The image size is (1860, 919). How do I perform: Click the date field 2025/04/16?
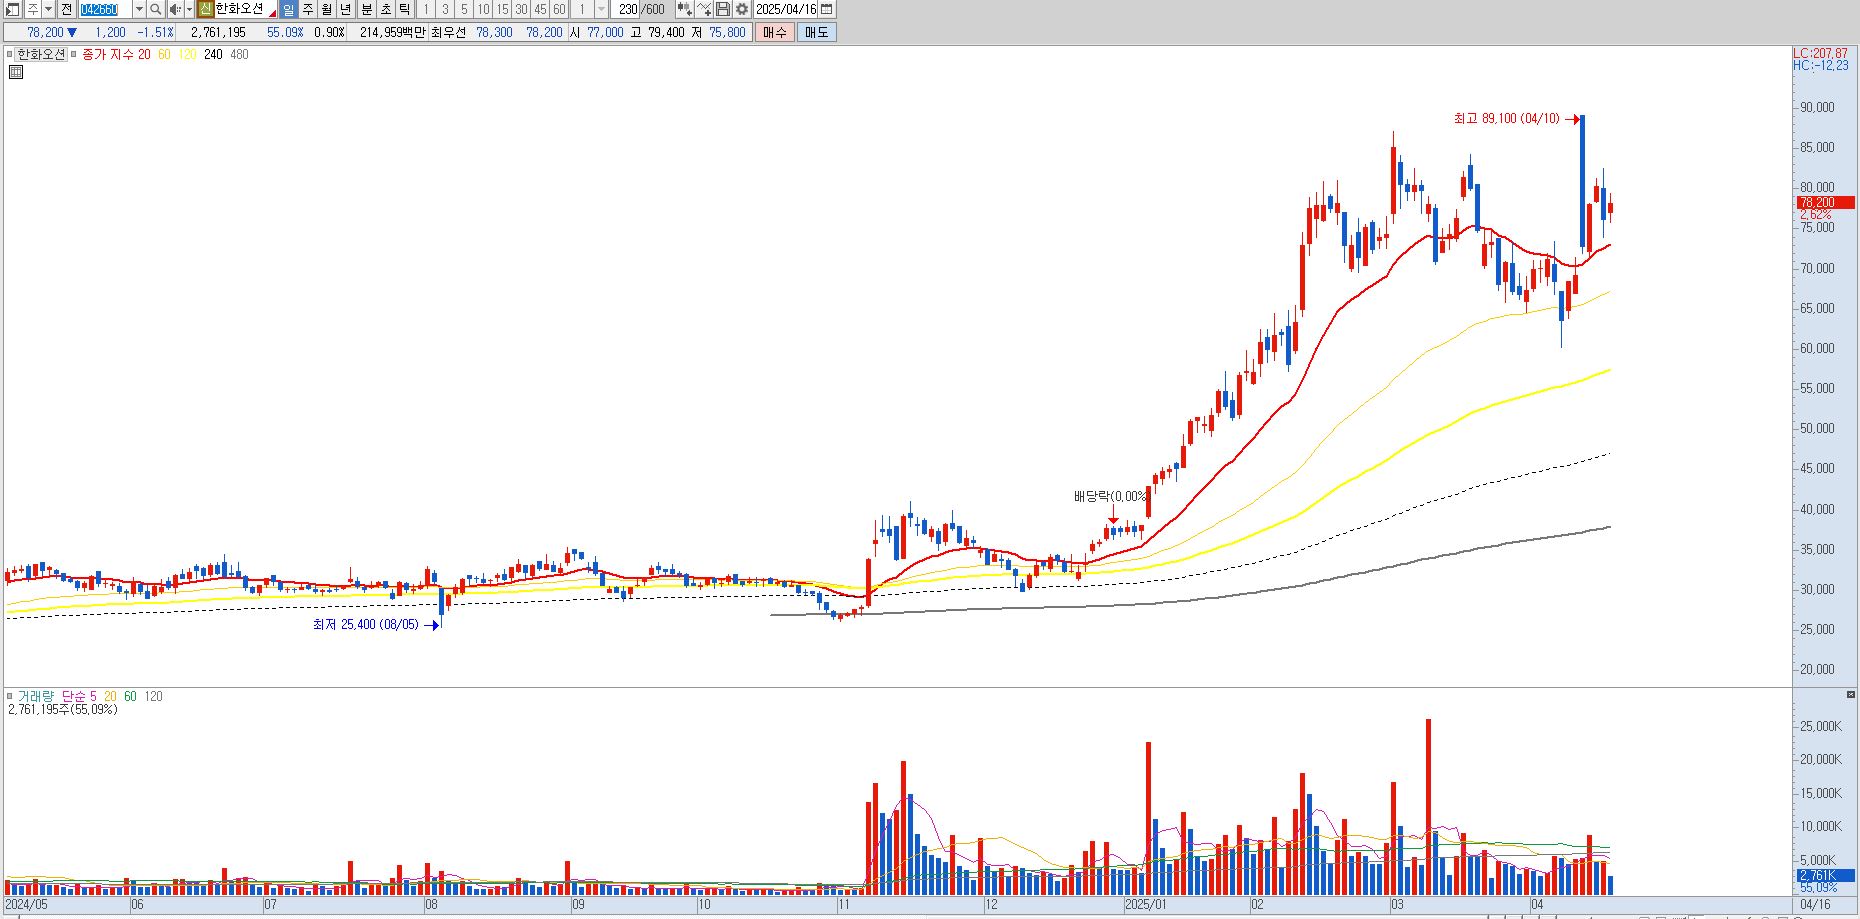click(786, 9)
